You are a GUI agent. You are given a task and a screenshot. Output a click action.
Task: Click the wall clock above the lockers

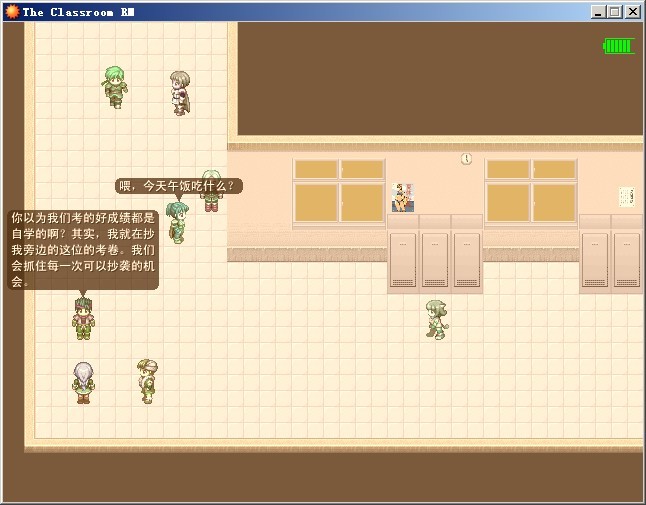(466, 159)
